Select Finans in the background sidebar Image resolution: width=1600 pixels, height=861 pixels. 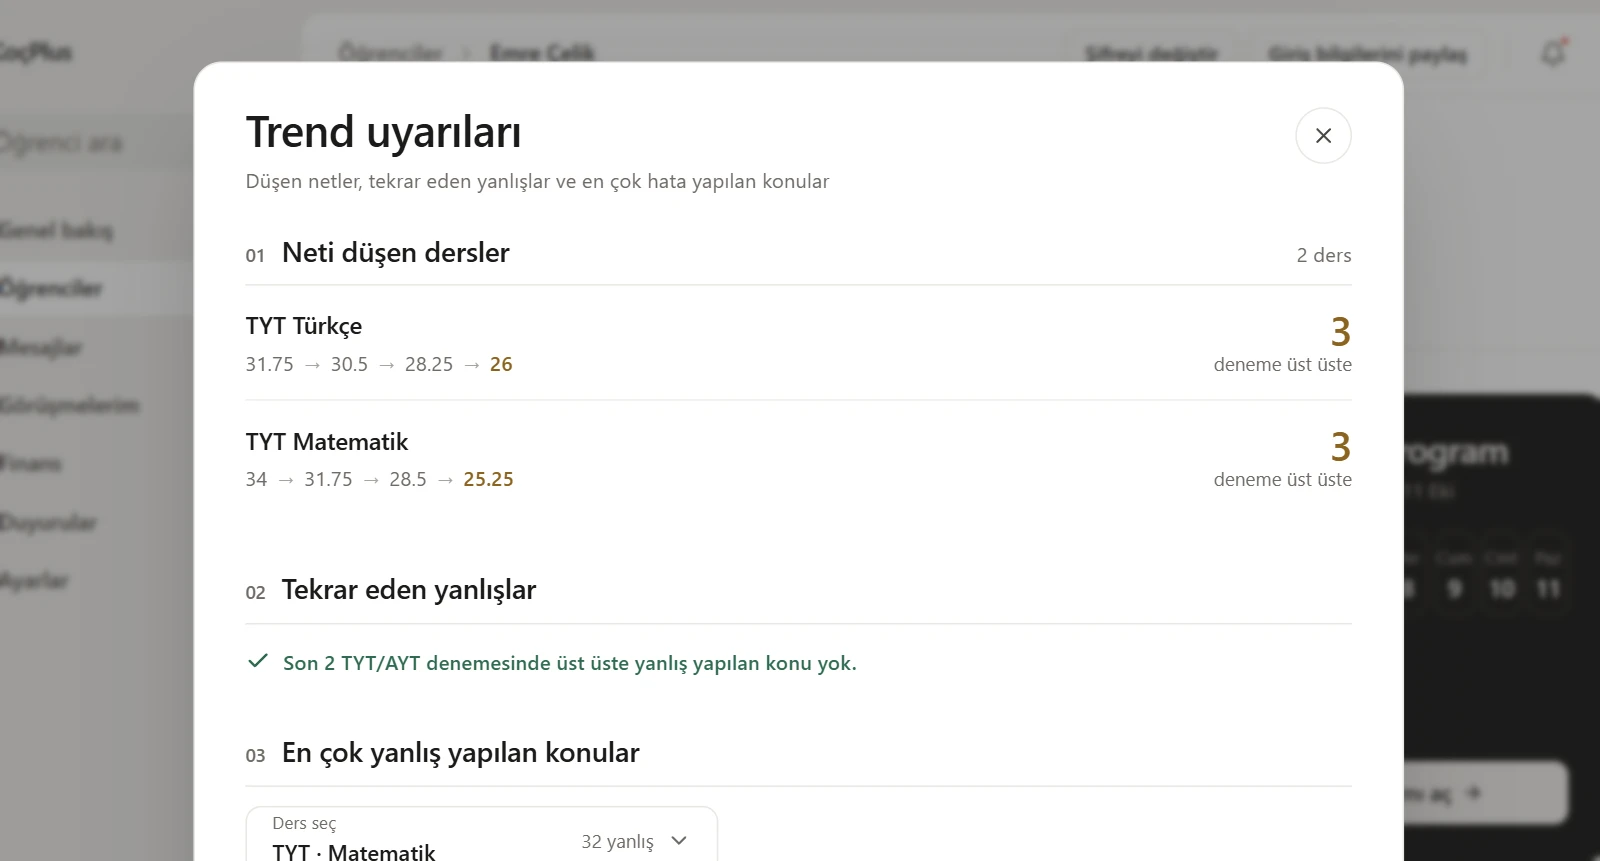tap(31, 463)
